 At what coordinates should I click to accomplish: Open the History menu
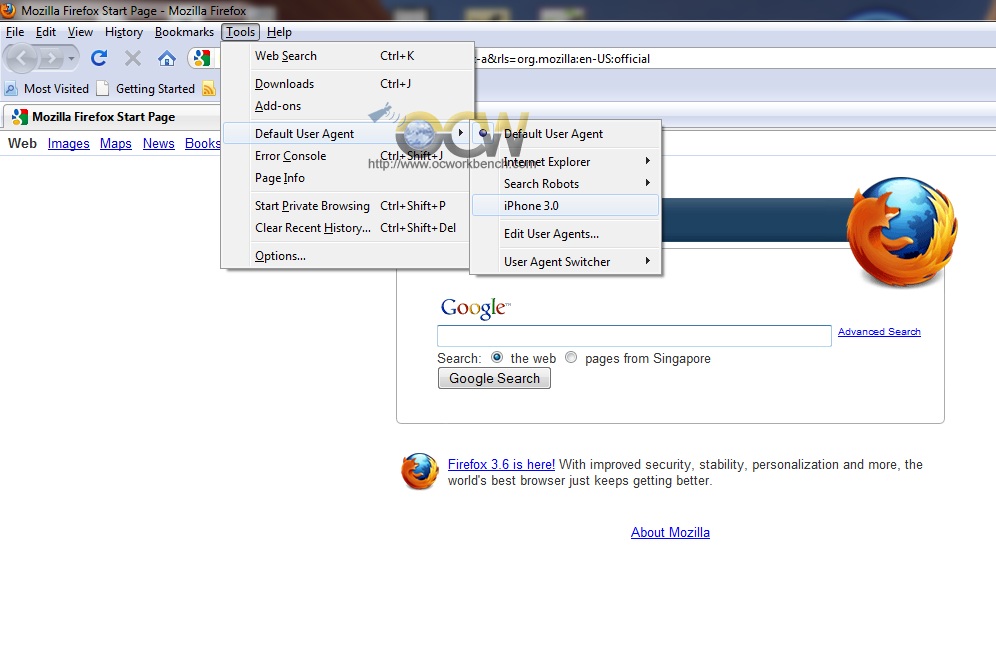tap(124, 32)
